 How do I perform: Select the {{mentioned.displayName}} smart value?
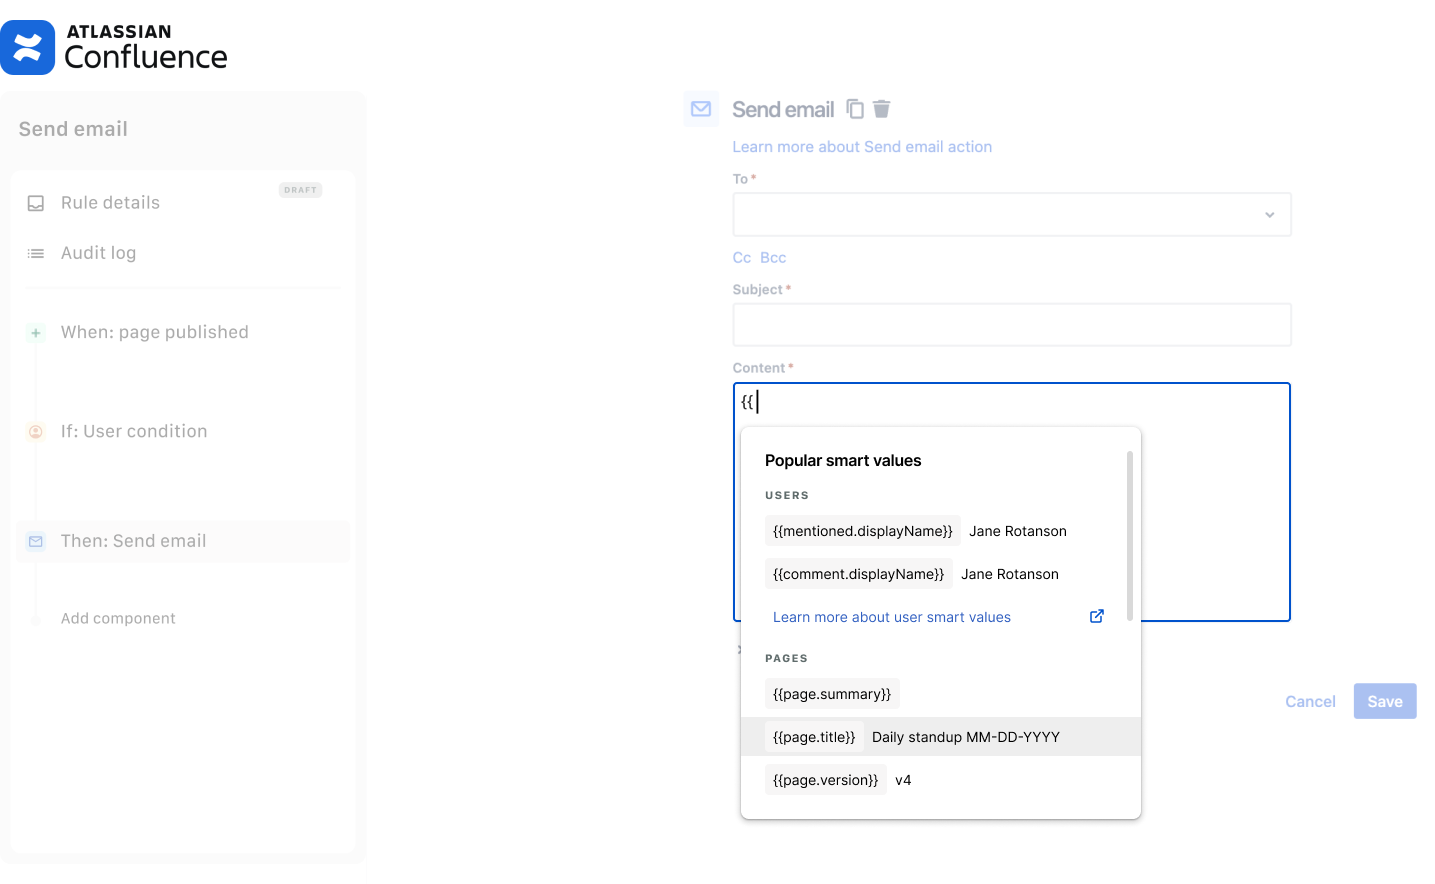pyautogui.click(x=862, y=530)
